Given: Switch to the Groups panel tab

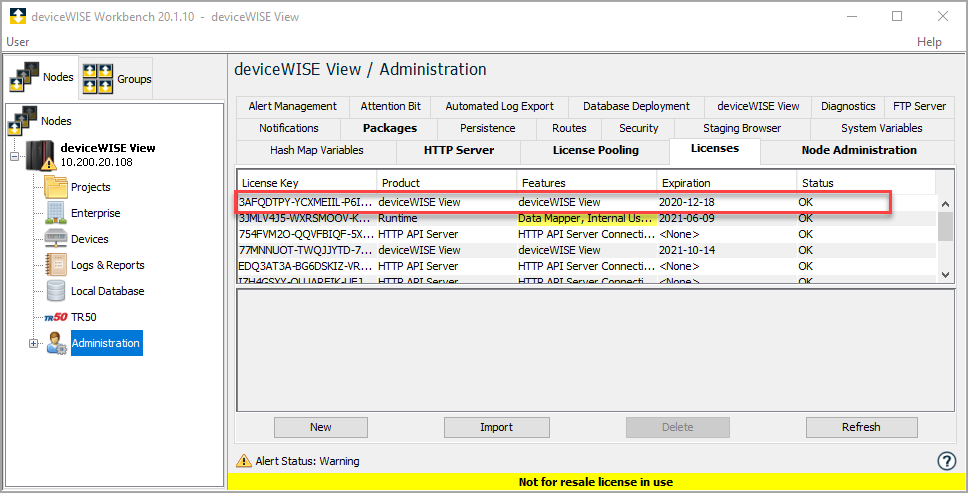Looking at the screenshot, I should tap(117, 78).
